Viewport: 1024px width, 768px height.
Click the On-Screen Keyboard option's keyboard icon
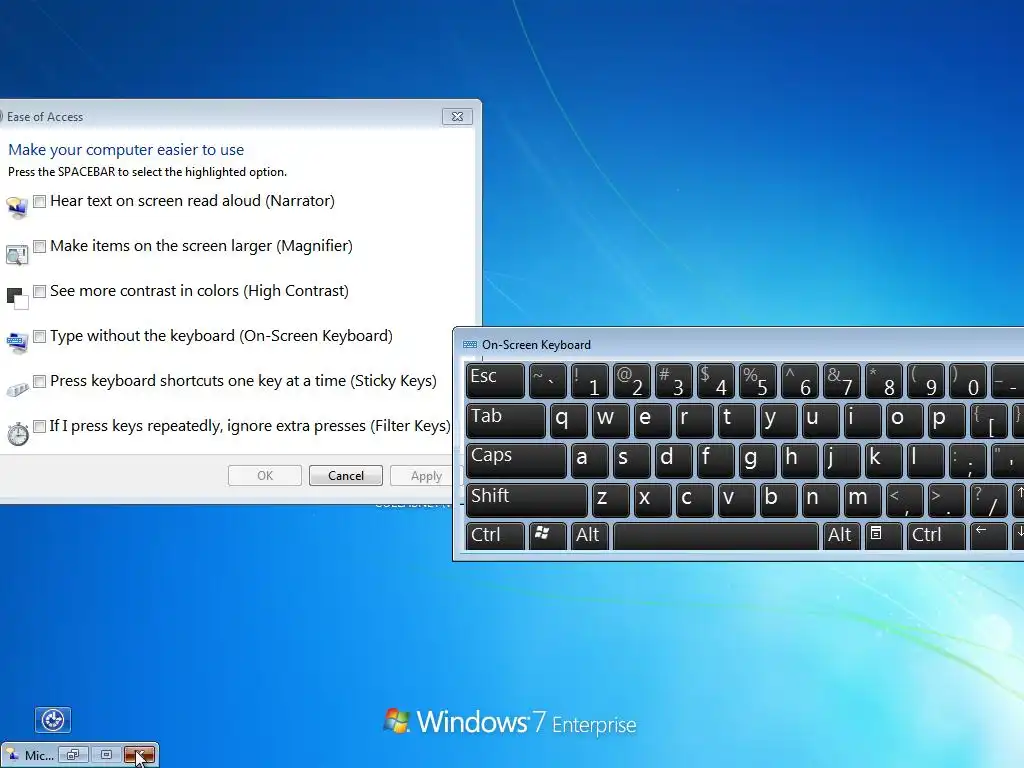(17, 342)
